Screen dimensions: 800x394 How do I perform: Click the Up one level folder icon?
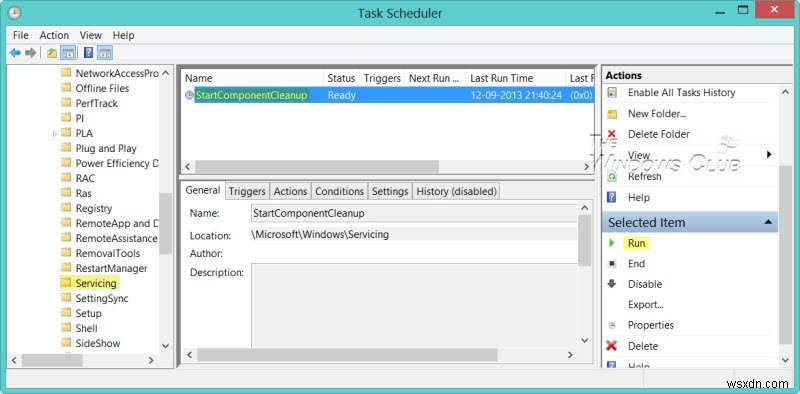[52, 53]
